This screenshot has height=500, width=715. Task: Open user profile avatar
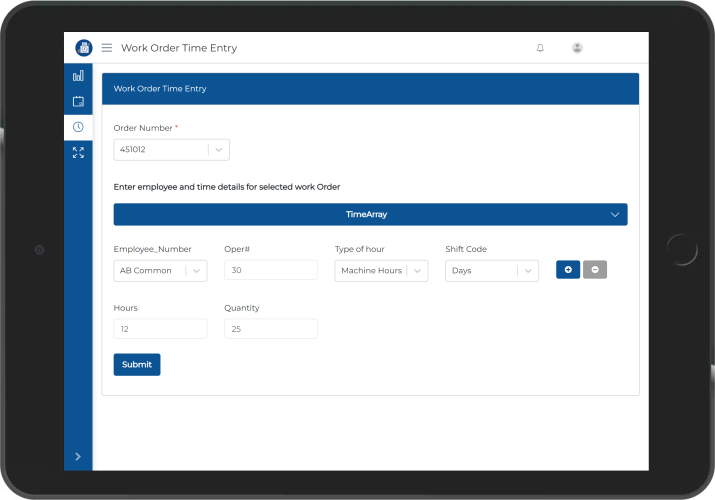(x=577, y=47)
